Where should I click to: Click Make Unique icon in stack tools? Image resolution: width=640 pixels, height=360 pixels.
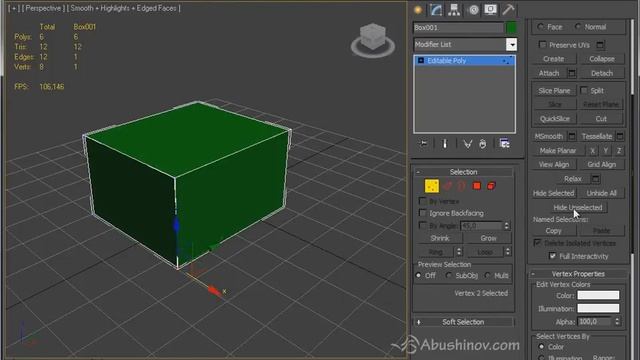click(467, 144)
